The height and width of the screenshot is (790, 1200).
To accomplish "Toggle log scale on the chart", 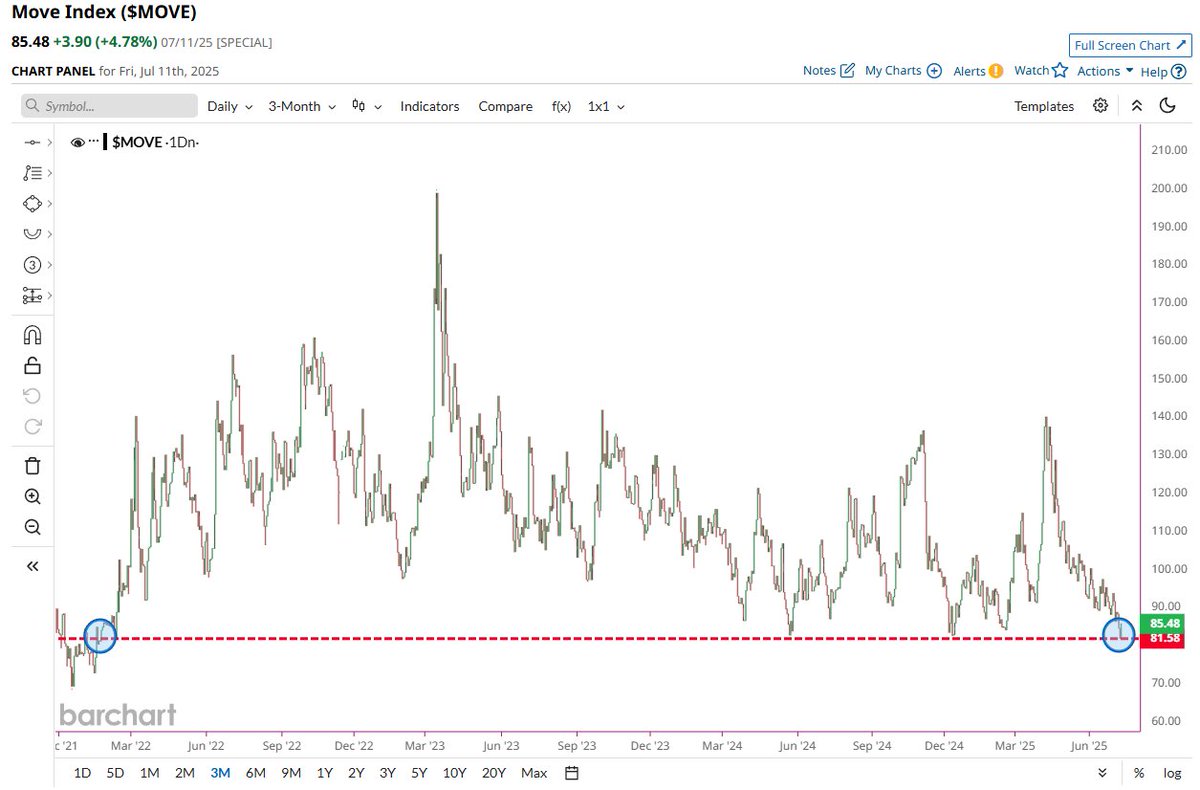I will point(1172,773).
